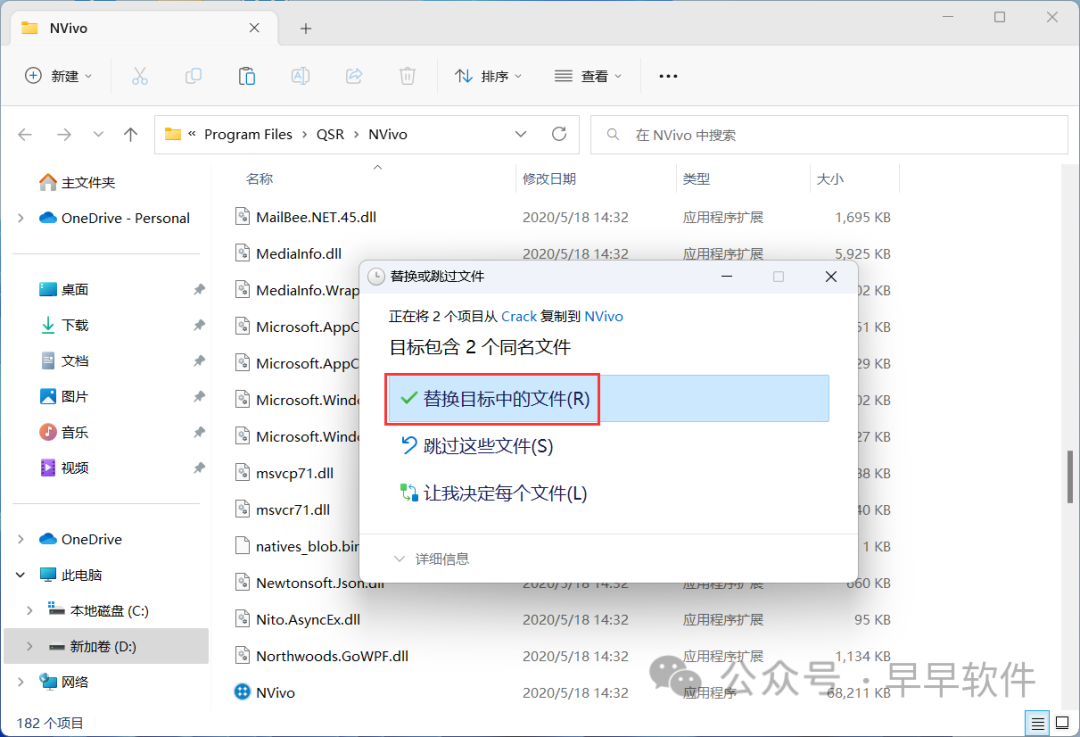Click the Copy icon in toolbar
This screenshot has width=1080, height=737.
click(193, 76)
